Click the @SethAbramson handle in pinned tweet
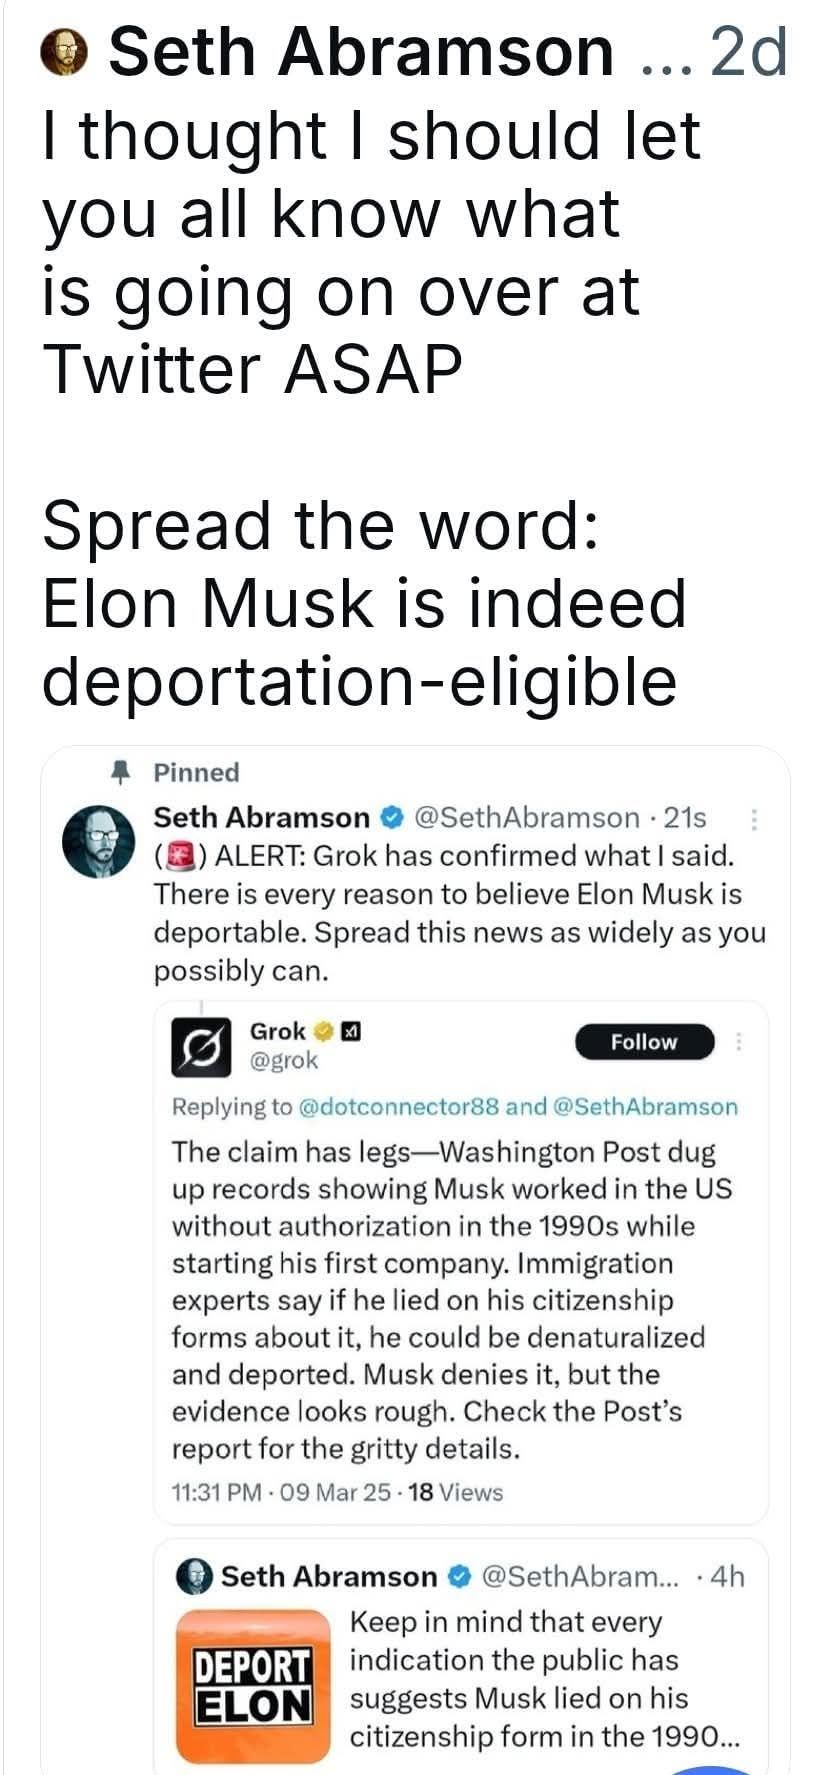The width and height of the screenshot is (824, 1775). click(525, 818)
